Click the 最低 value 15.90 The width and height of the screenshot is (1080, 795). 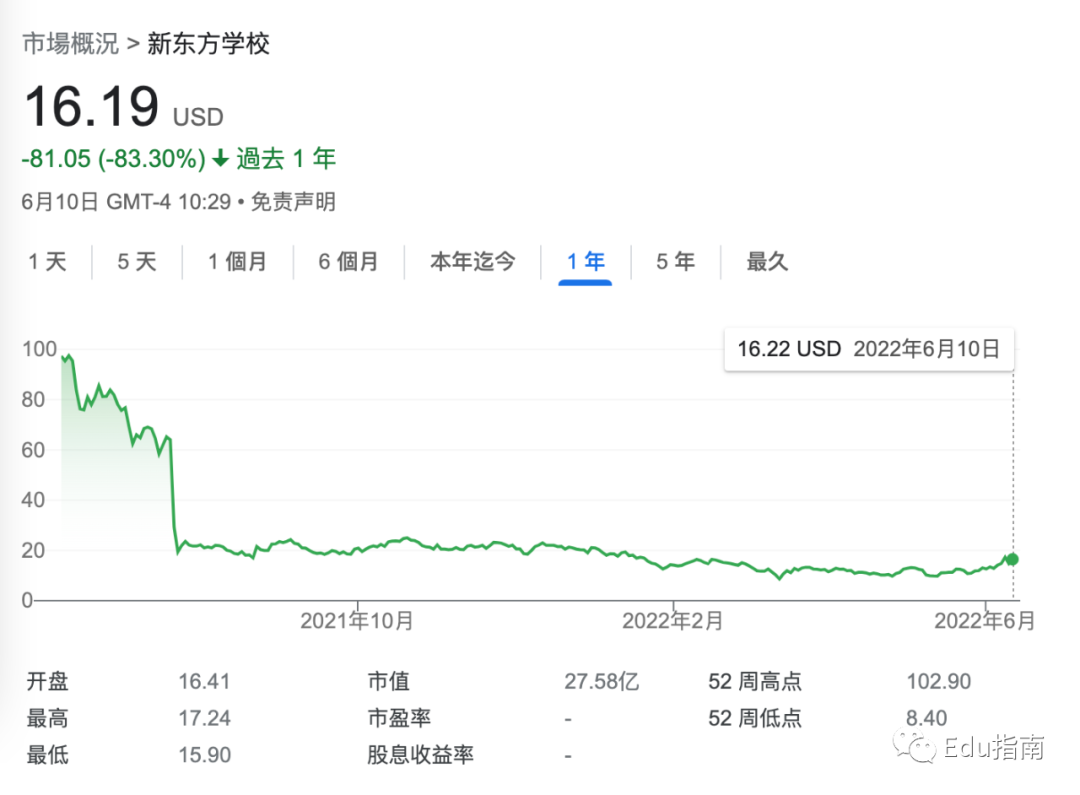pos(205,754)
